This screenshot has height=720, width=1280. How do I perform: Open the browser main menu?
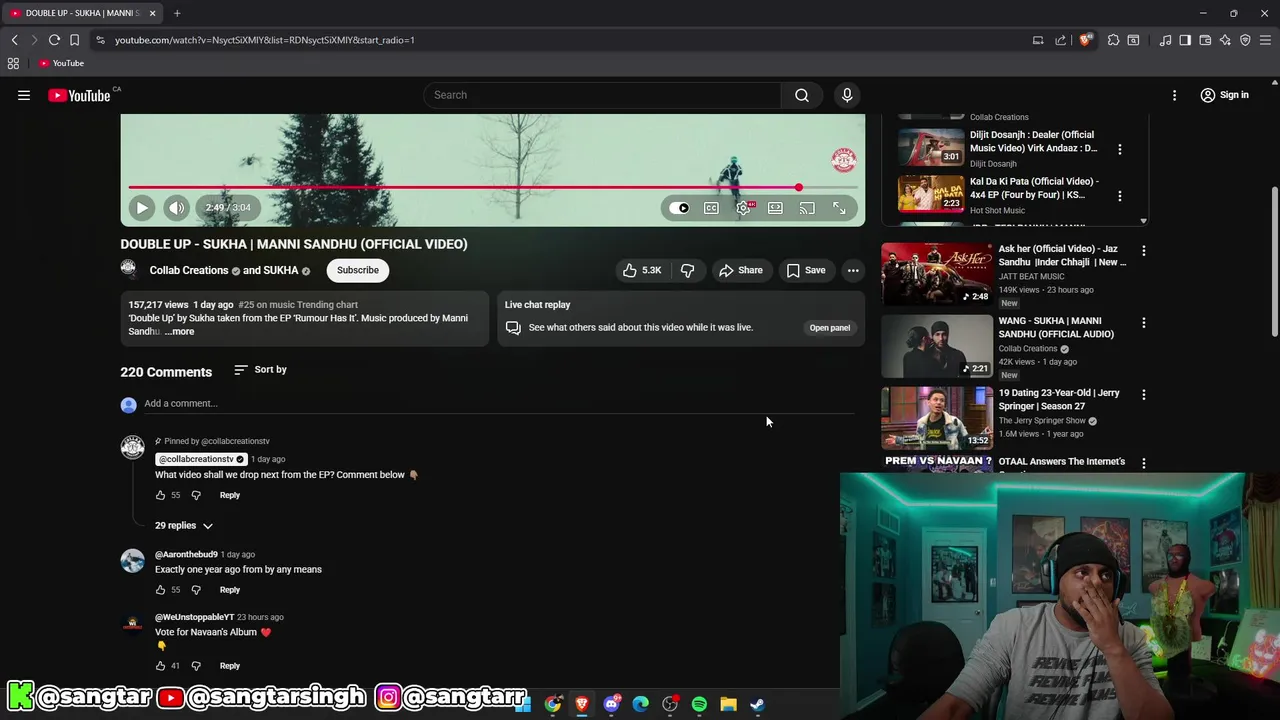(1265, 40)
